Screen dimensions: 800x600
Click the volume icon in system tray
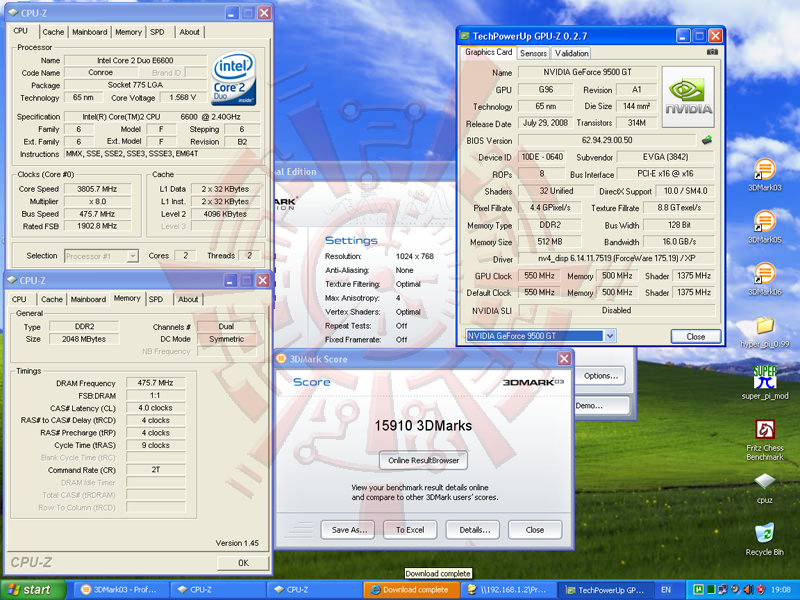click(748, 590)
